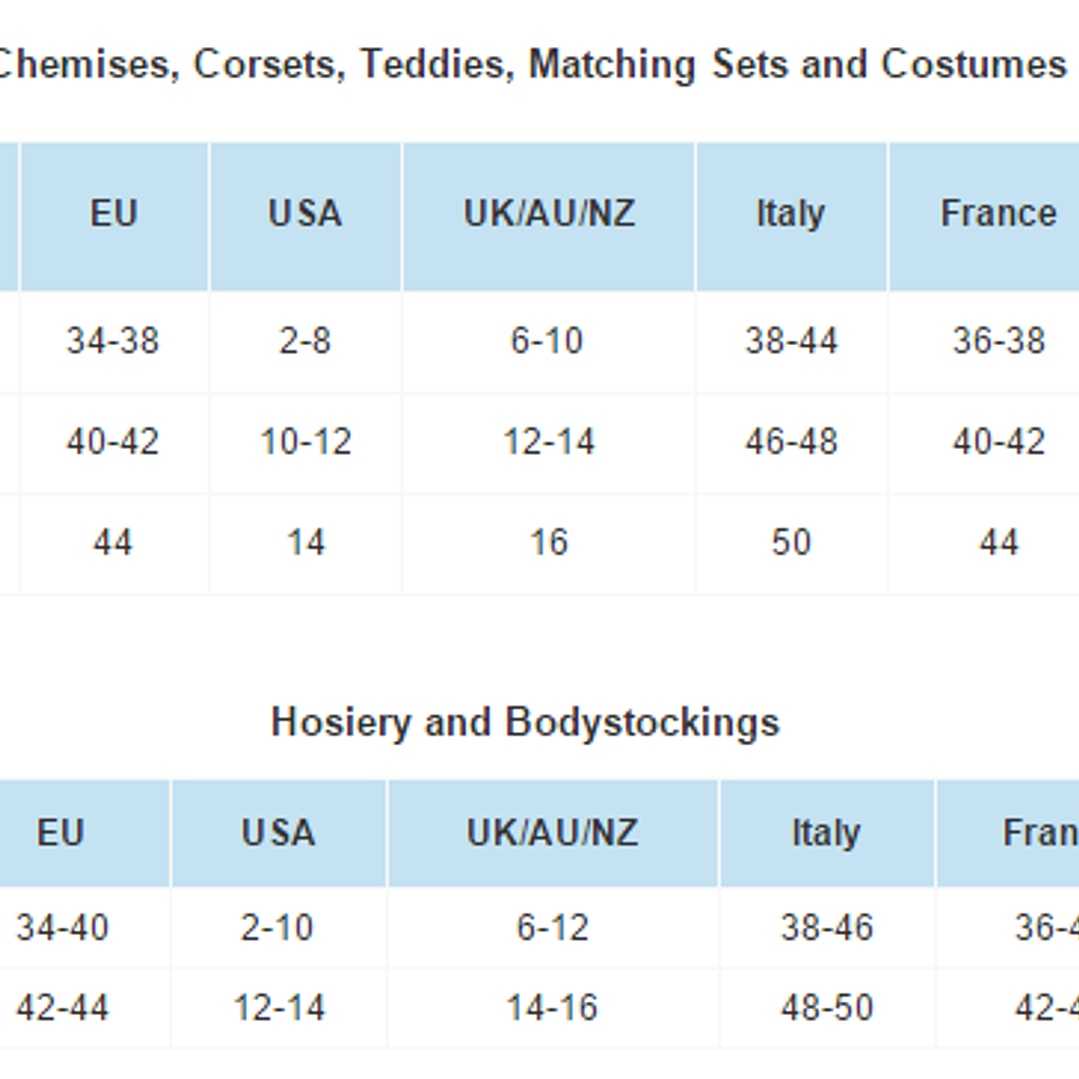Image resolution: width=1079 pixels, height=1079 pixels.
Task: Click Italy header in the top table
Action: (790, 214)
